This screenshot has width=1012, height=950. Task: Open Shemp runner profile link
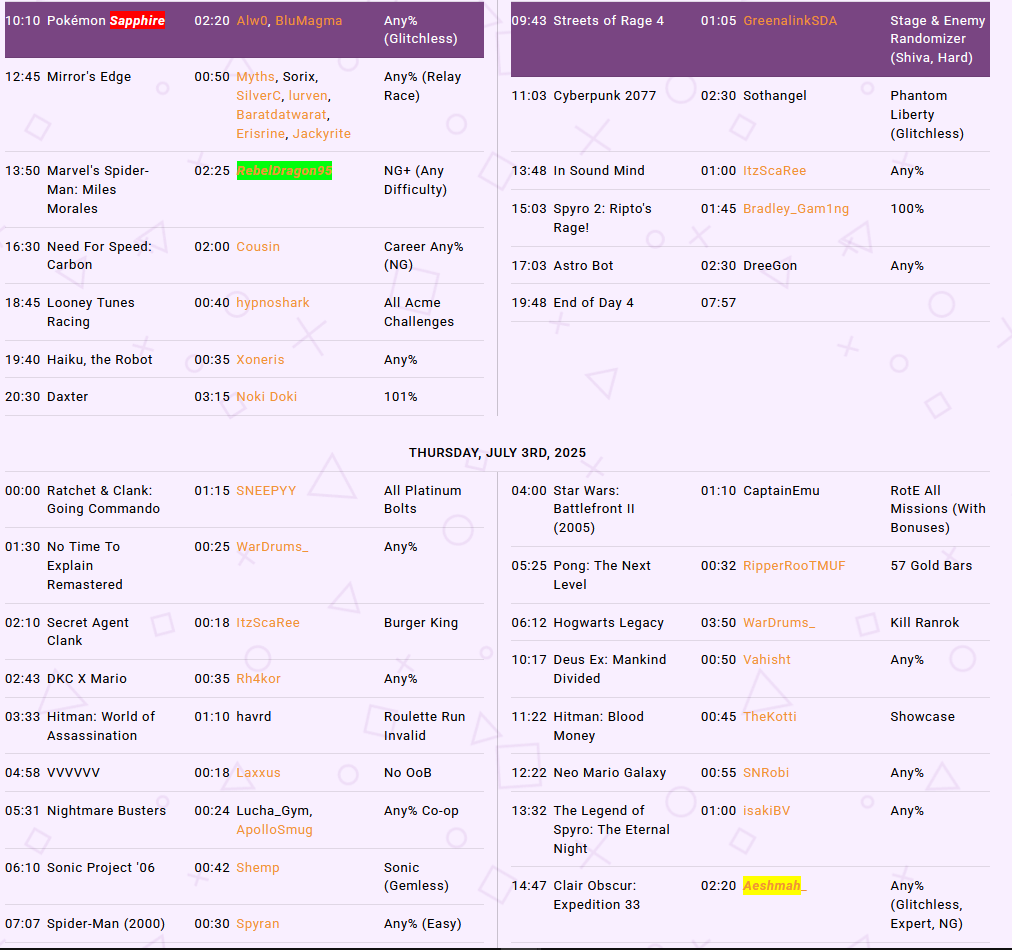258,868
